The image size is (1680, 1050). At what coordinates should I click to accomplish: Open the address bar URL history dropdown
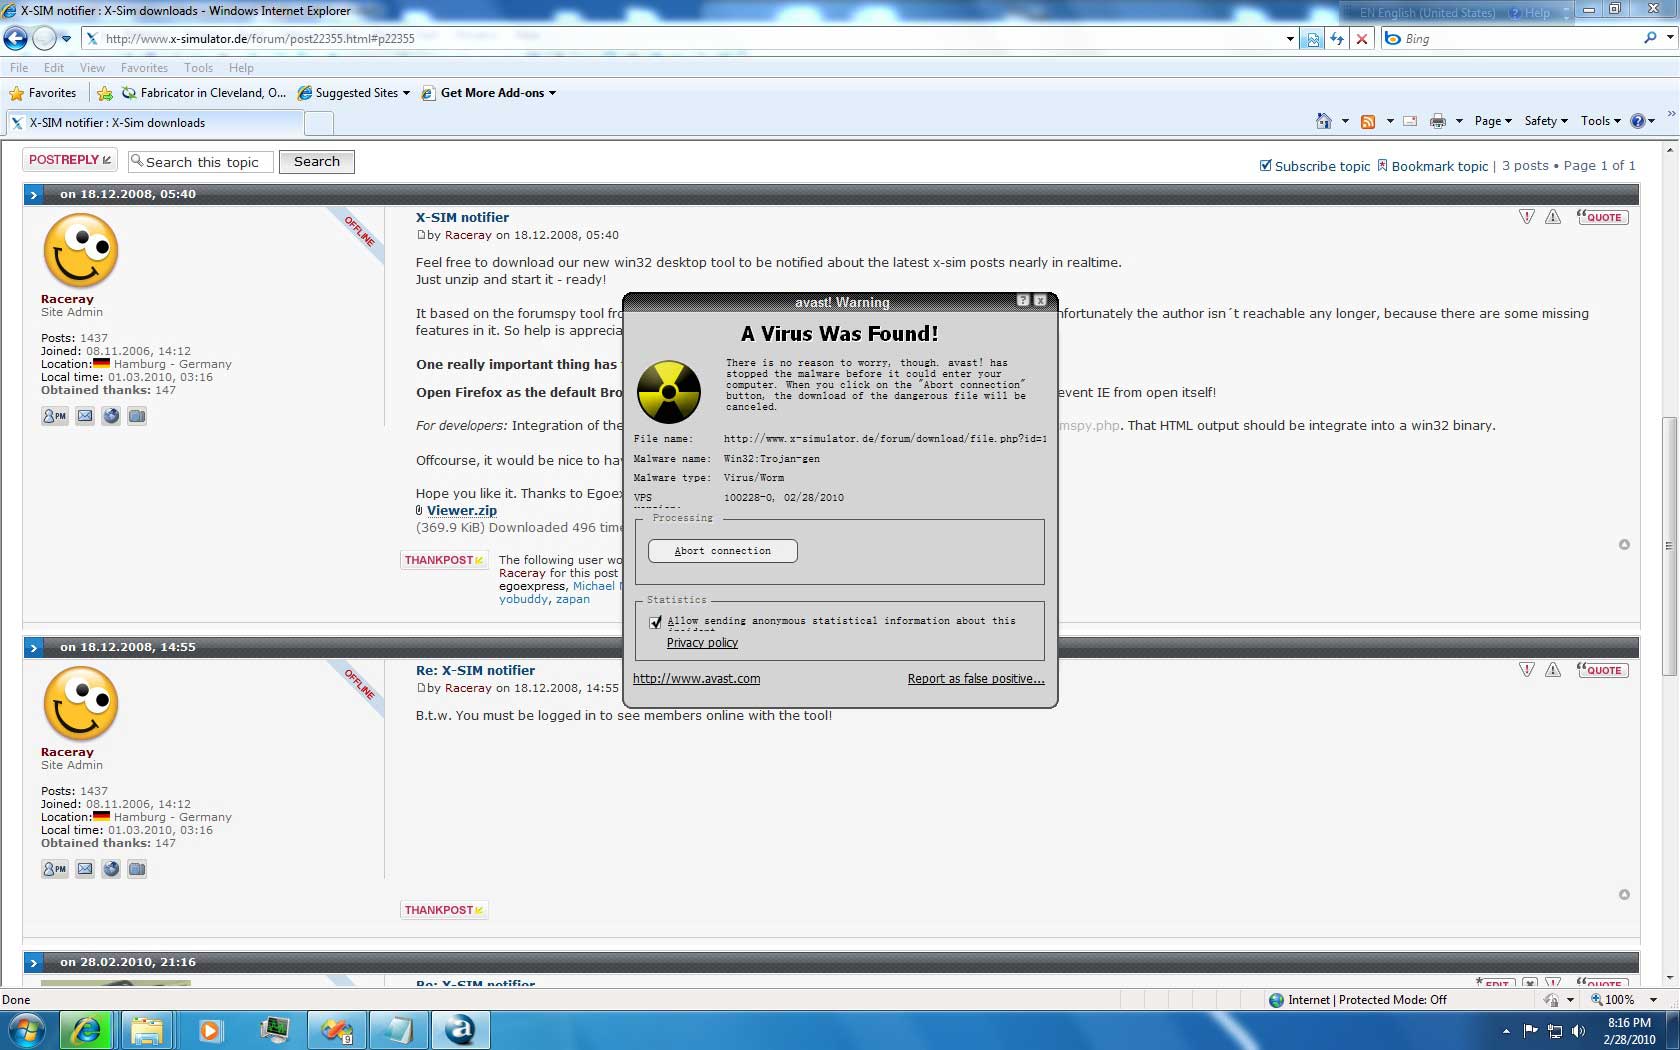1290,39
